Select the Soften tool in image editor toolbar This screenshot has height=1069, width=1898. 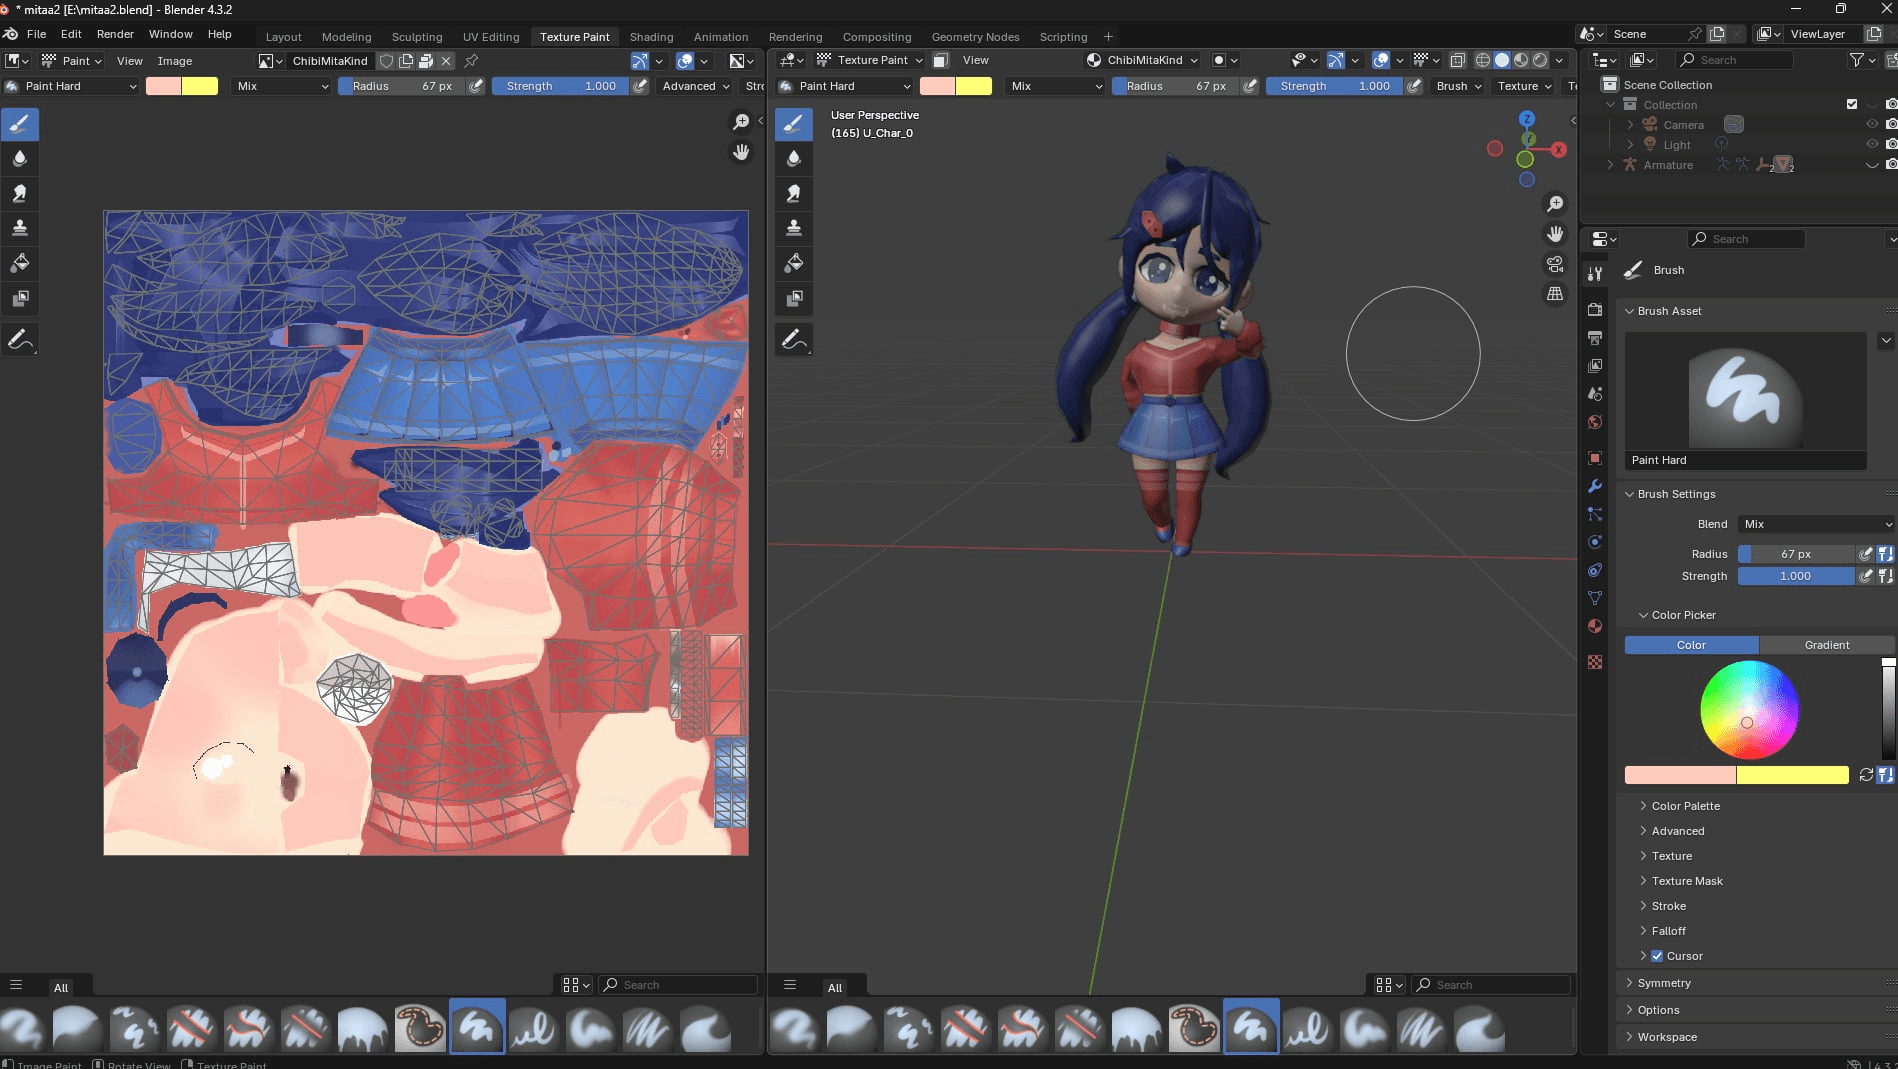click(x=20, y=158)
